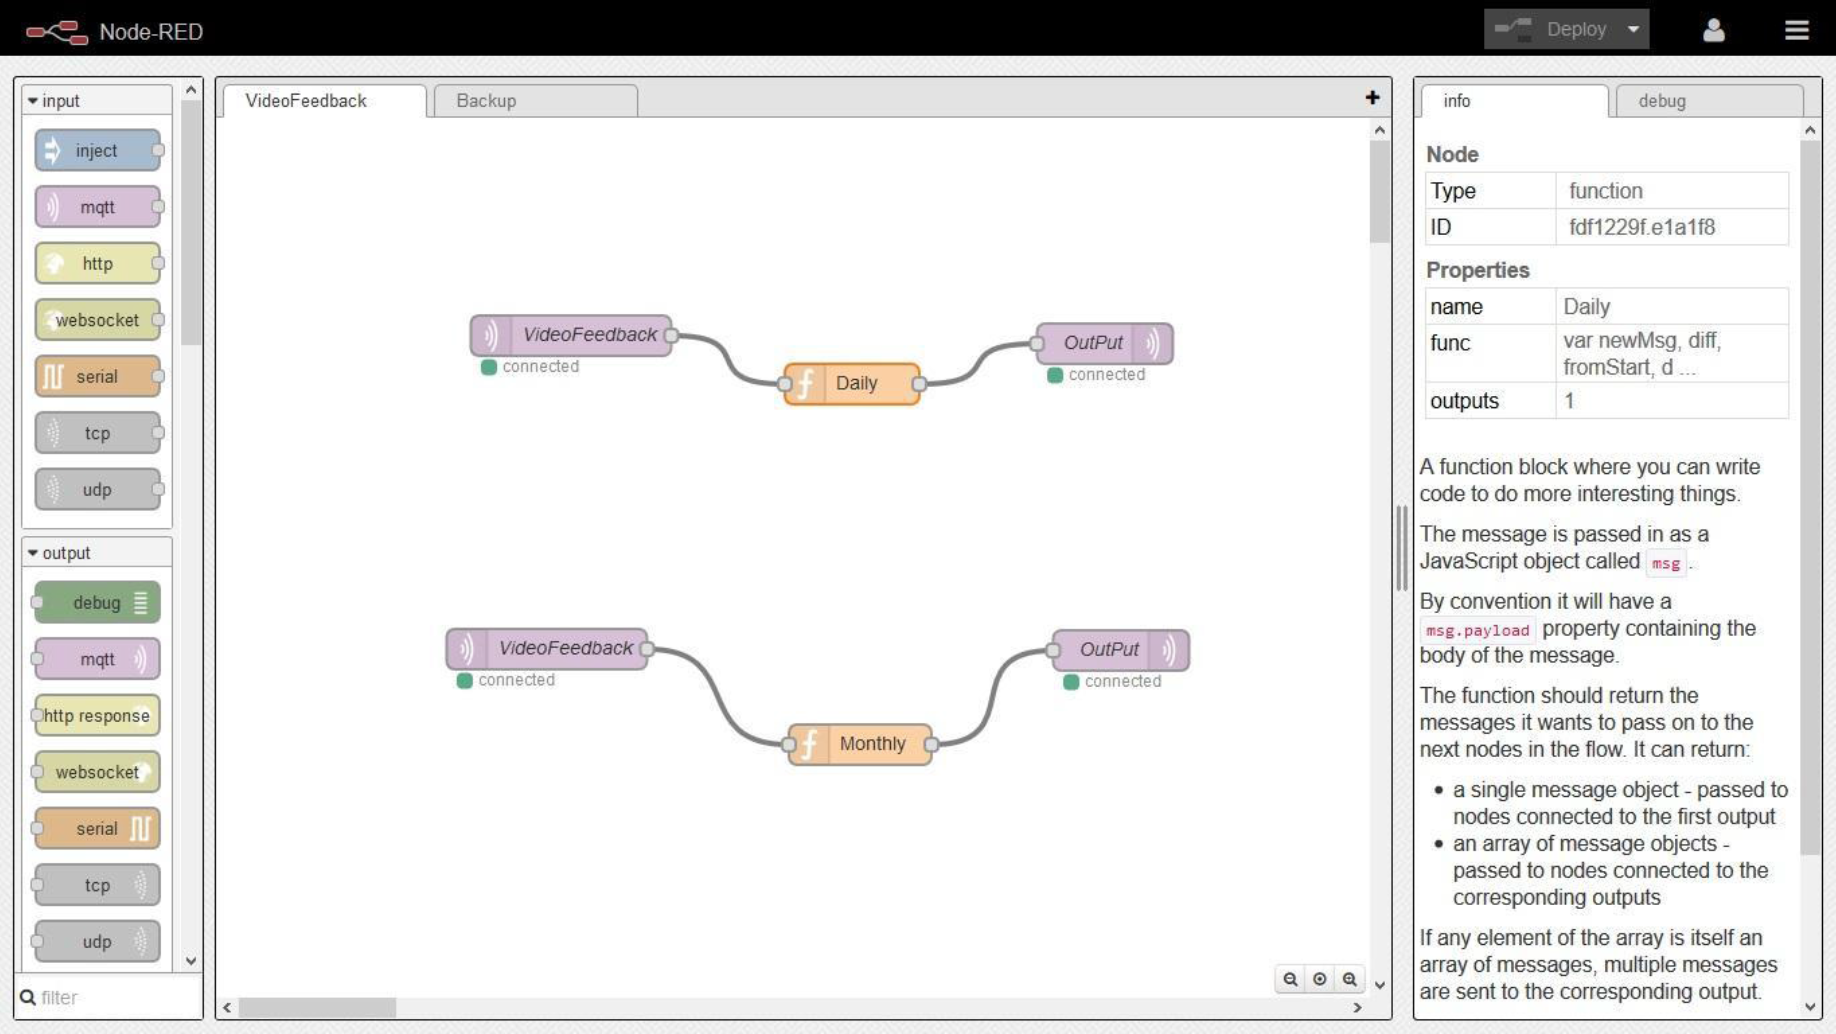Click the canvas vertical scrollbar thumb
The height and width of the screenshot is (1034, 1836).
1380,192
